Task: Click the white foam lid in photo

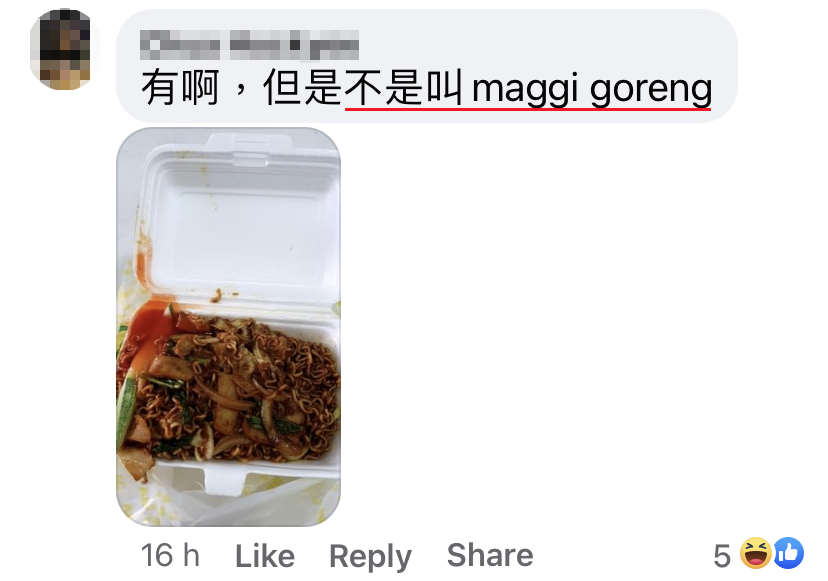Action: [x=240, y=222]
